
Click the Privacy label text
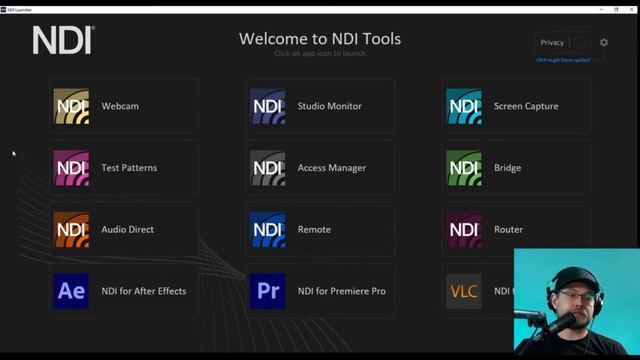coord(552,42)
